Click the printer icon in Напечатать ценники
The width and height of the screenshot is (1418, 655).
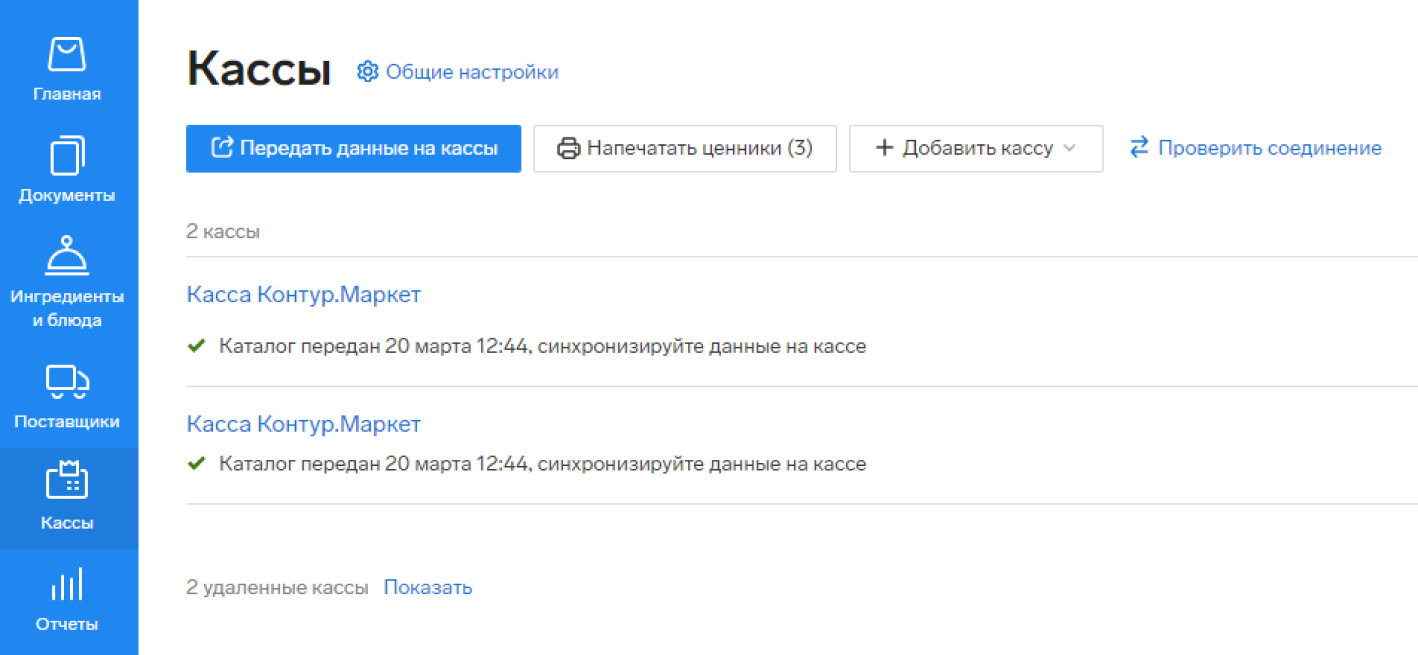click(568, 149)
